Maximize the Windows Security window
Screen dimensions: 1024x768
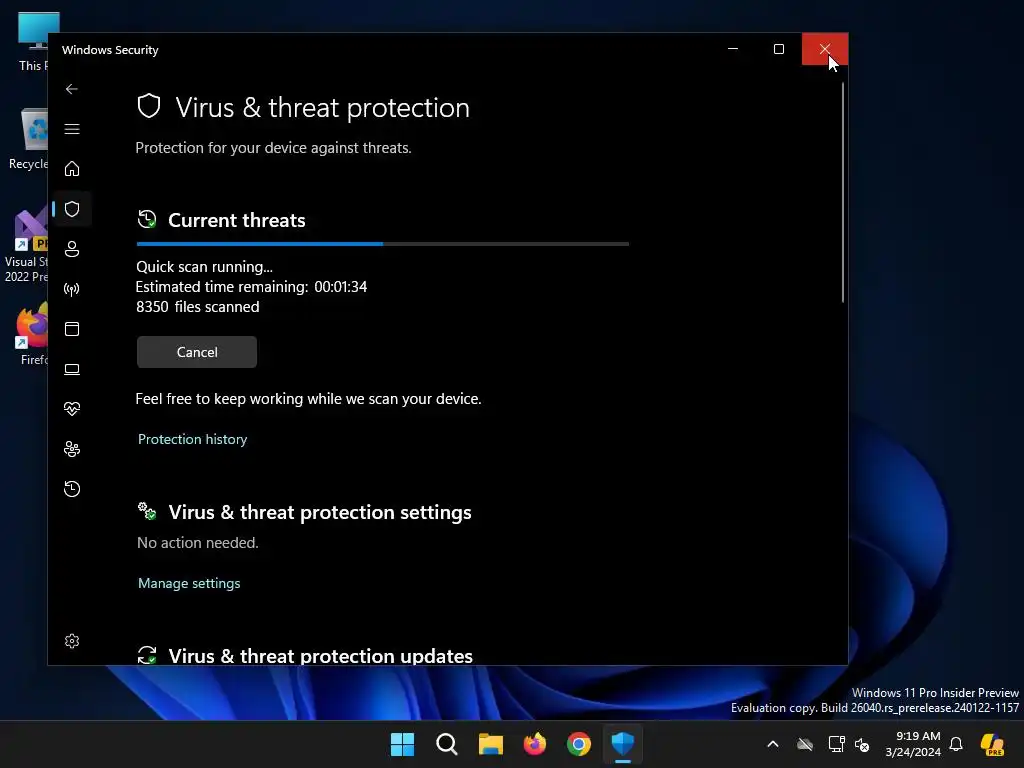pyautogui.click(x=778, y=49)
